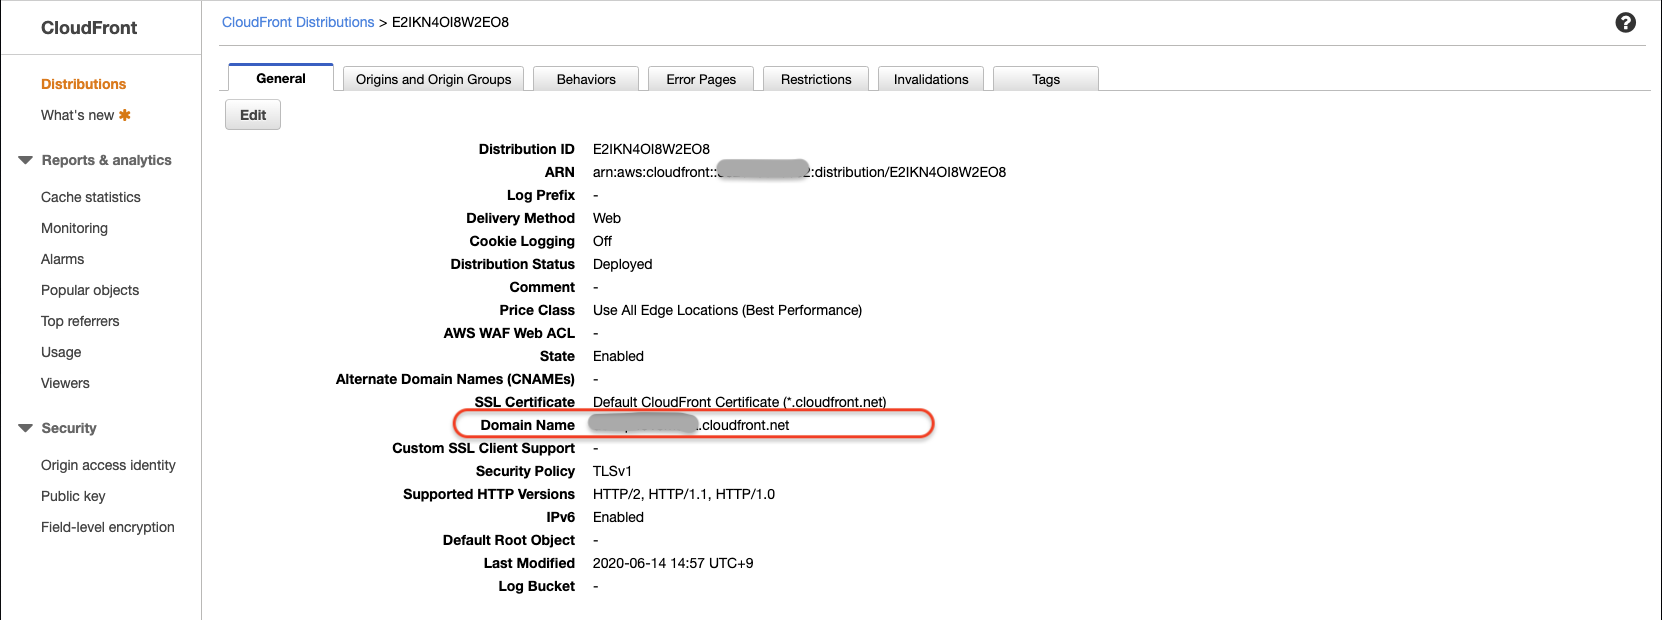Image resolution: width=1662 pixels, height=620 pixels.
Task: Select the Restrictions tab
Action: (816, 79)
